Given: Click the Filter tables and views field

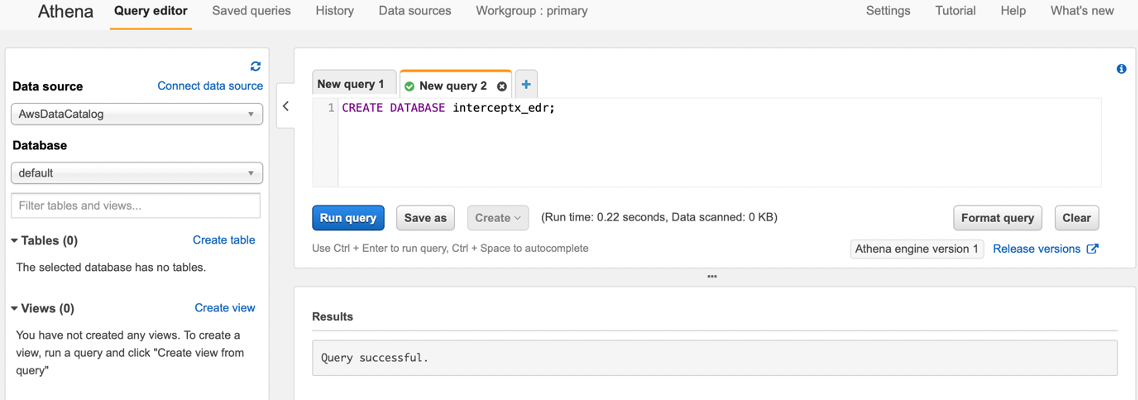Looking at the screenshot, I should coord(136,206).
